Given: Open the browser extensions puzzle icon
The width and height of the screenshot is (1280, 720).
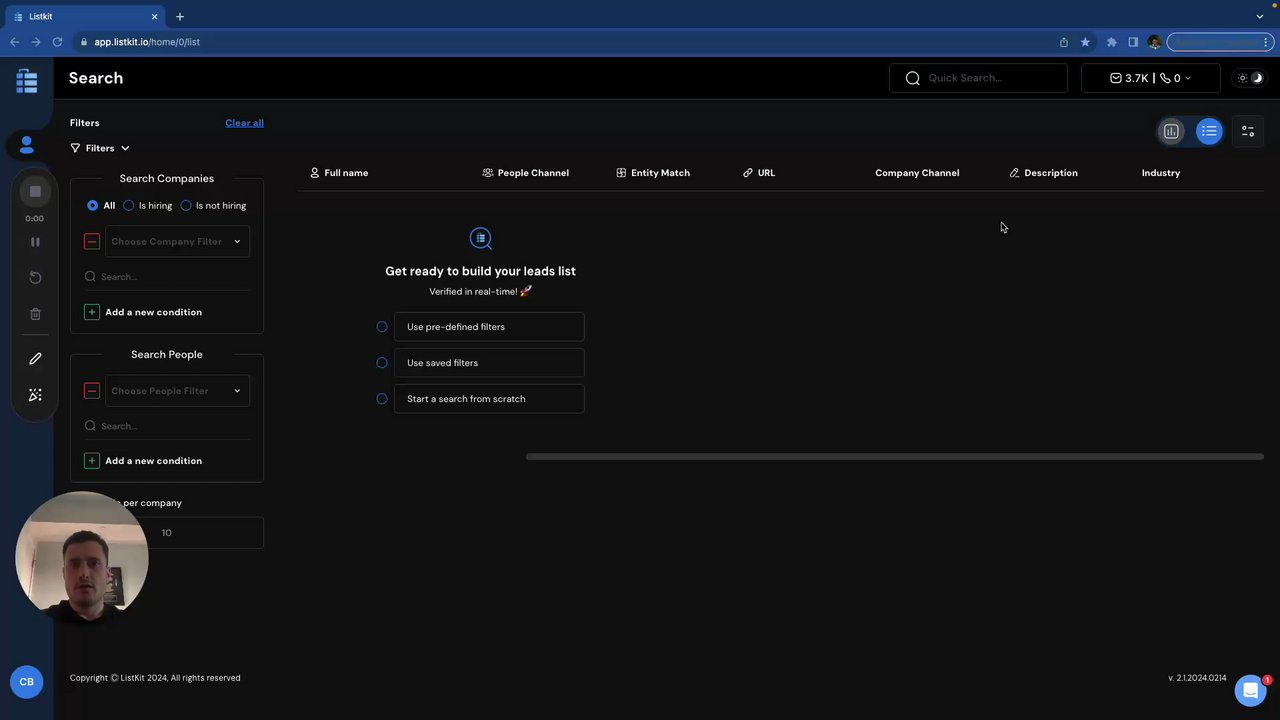Looking at the screenshot, I should (x=1111, y=42).
